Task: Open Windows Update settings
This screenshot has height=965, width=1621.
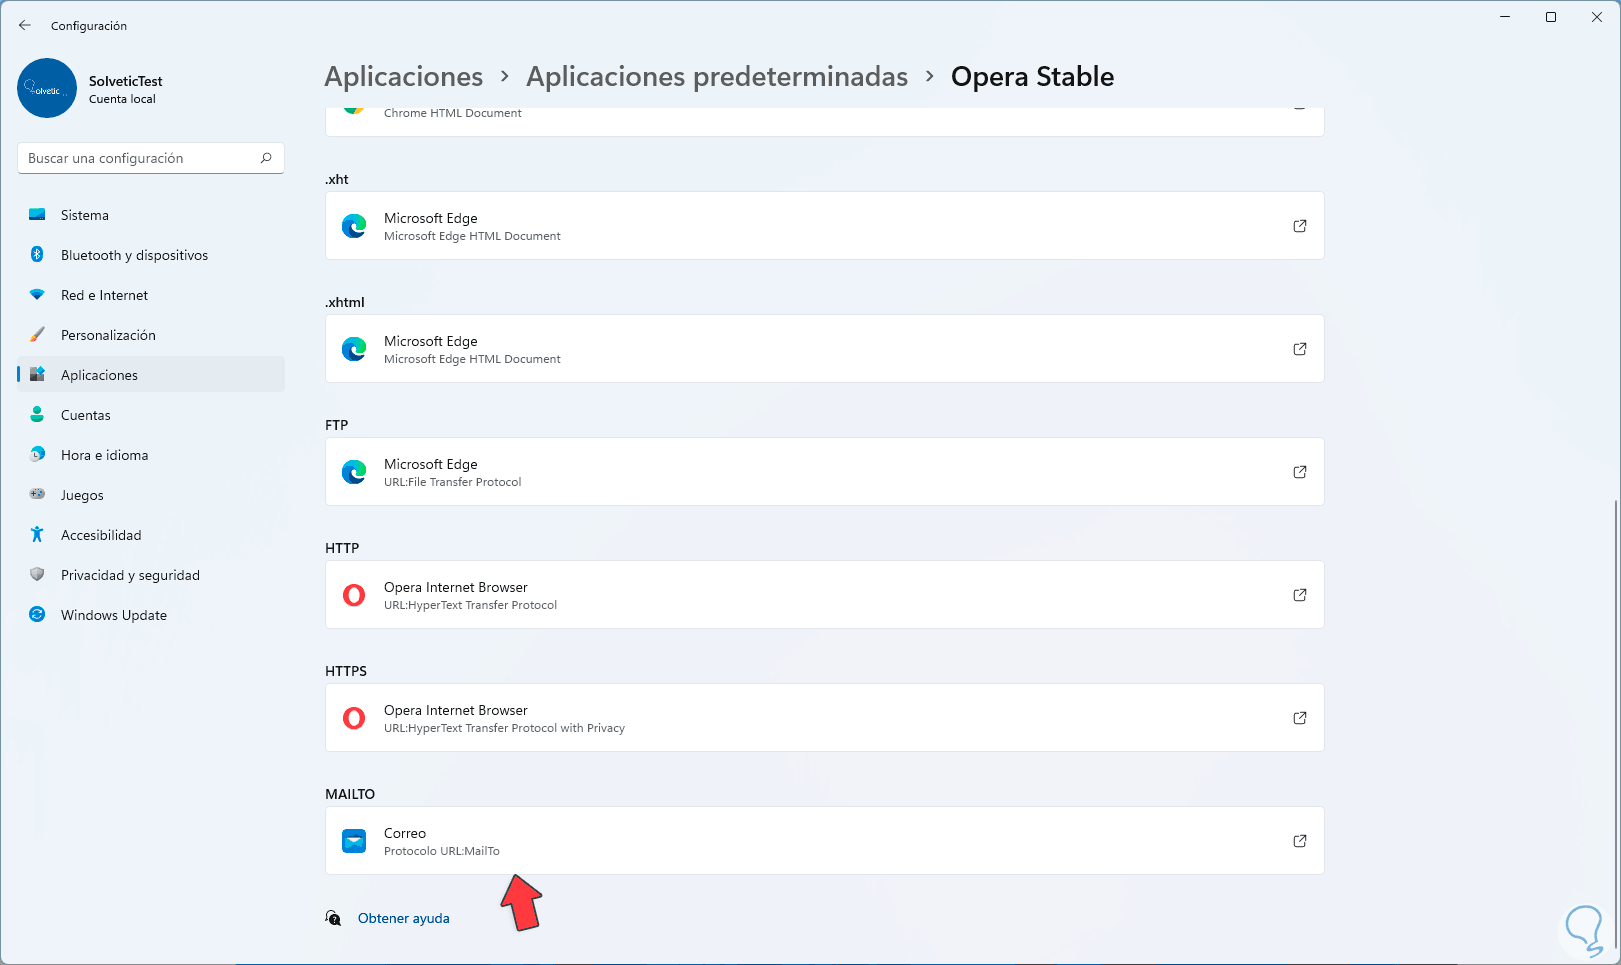Action: pyautogui.click(x=113, y=615)
